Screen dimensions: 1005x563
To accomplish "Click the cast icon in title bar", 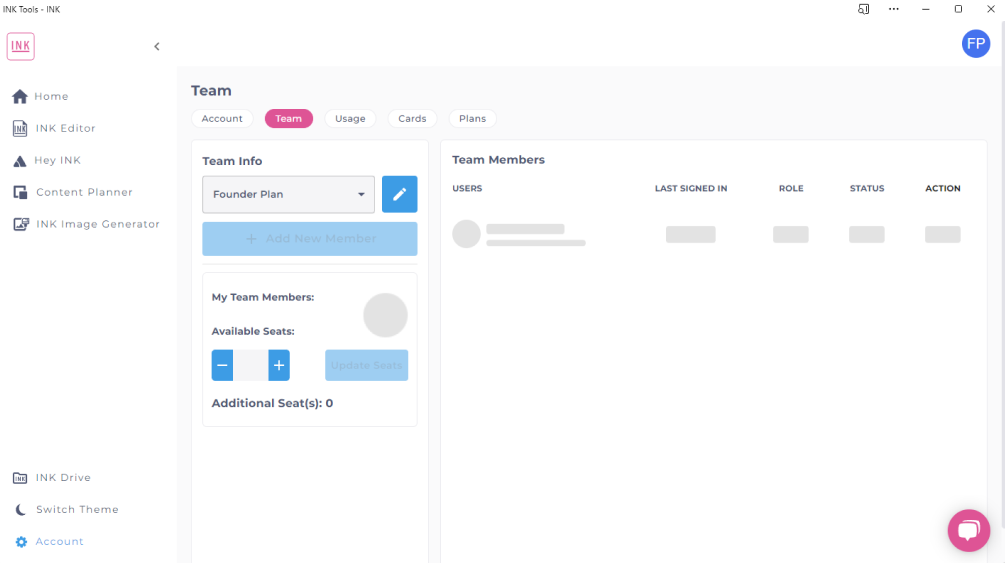I will (x=863, y=9).
